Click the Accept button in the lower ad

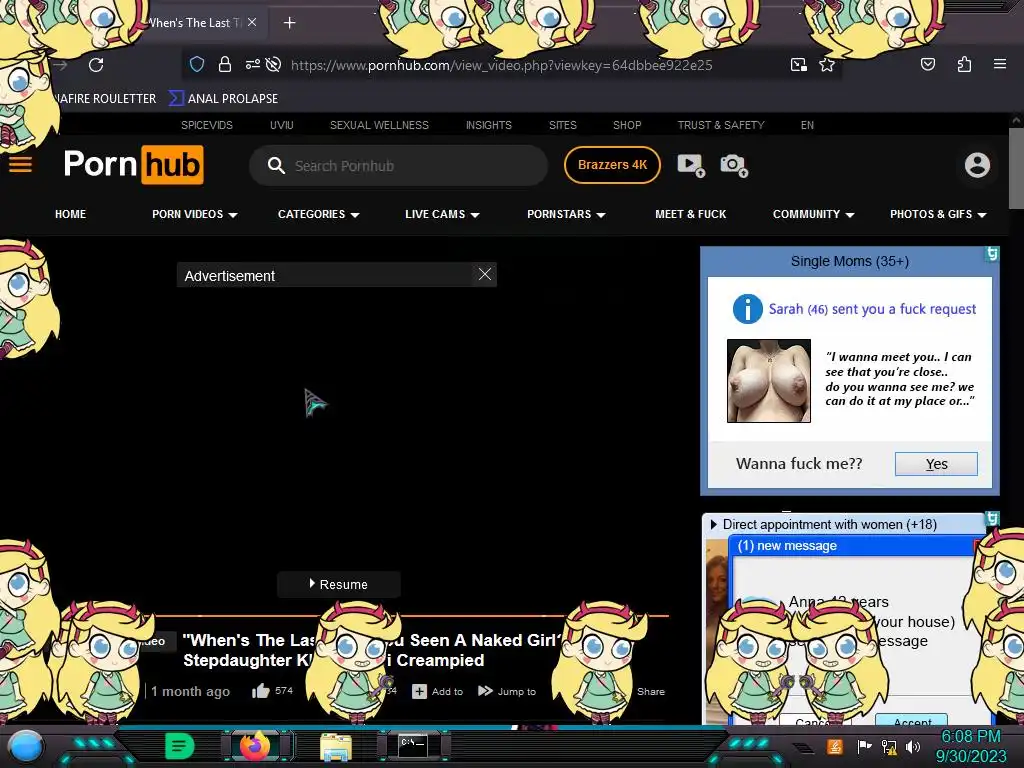[x=912, y=721]
